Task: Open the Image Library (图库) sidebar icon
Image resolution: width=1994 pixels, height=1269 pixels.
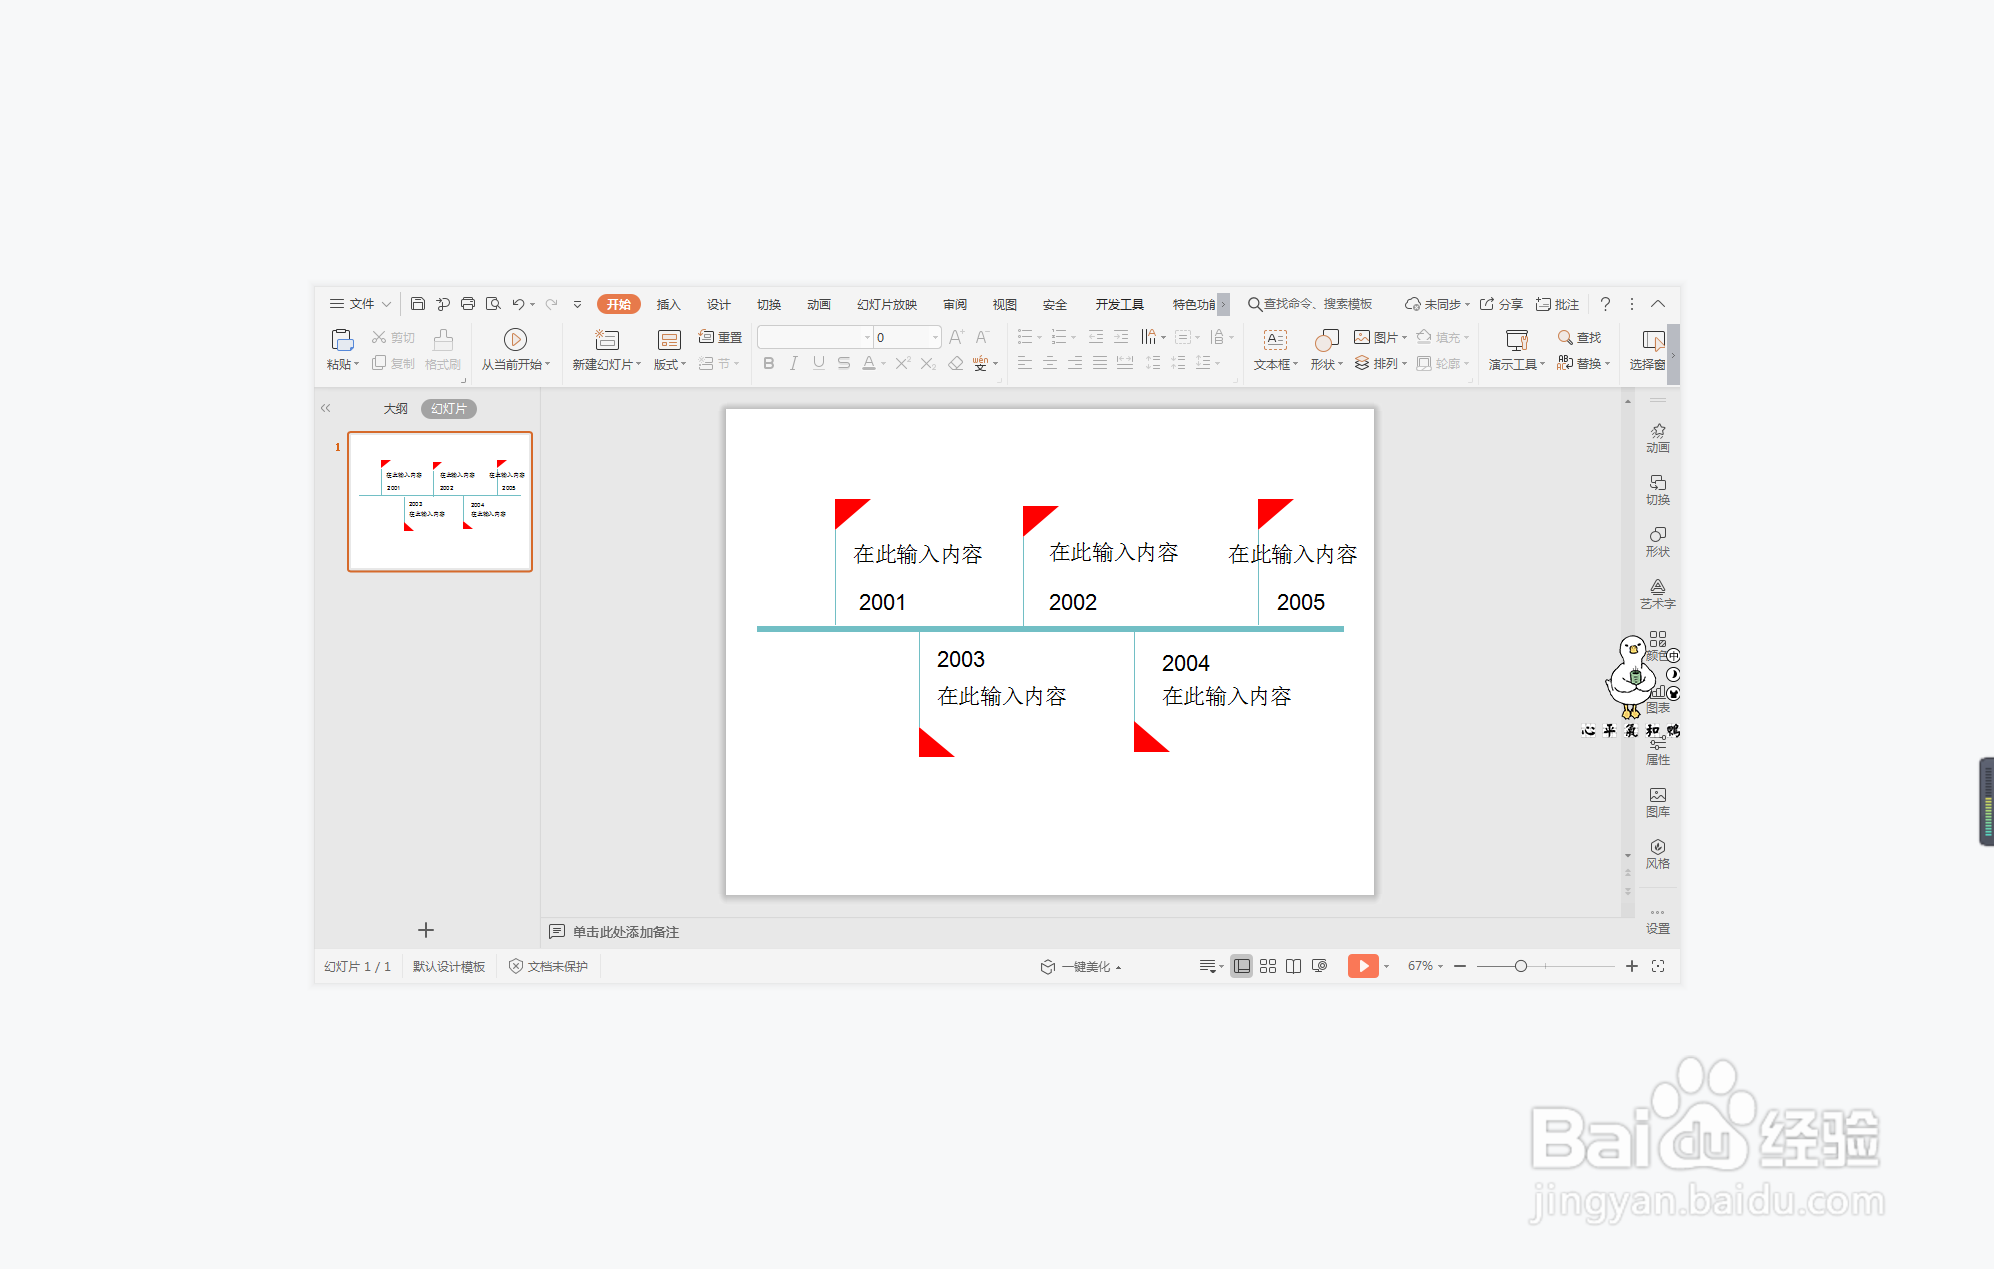Action: click(x=1657, y=801)
